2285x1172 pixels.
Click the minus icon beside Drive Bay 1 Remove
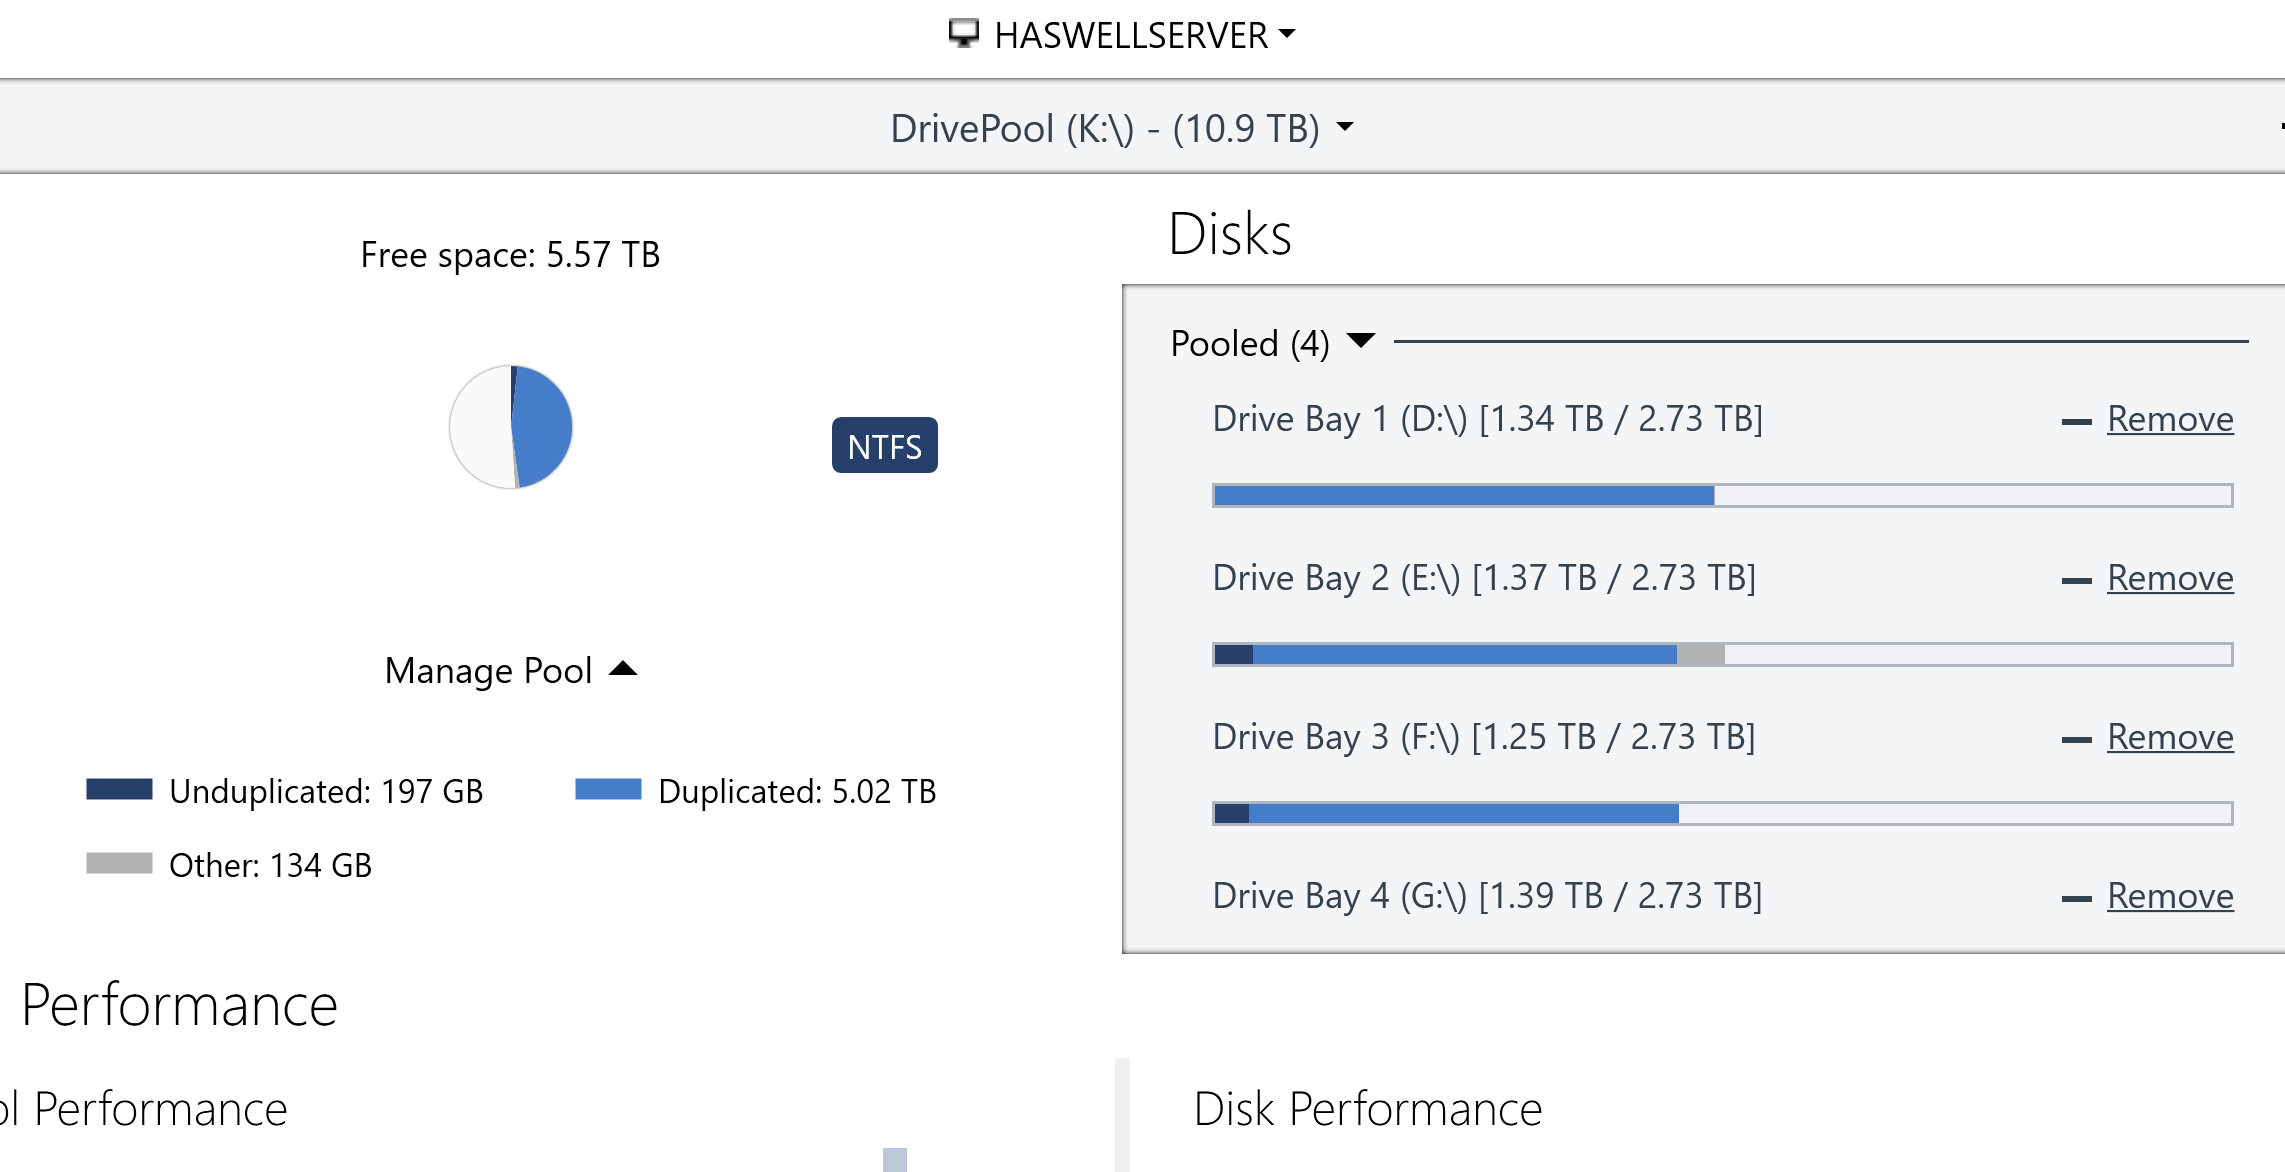(x=2077, y=422)
